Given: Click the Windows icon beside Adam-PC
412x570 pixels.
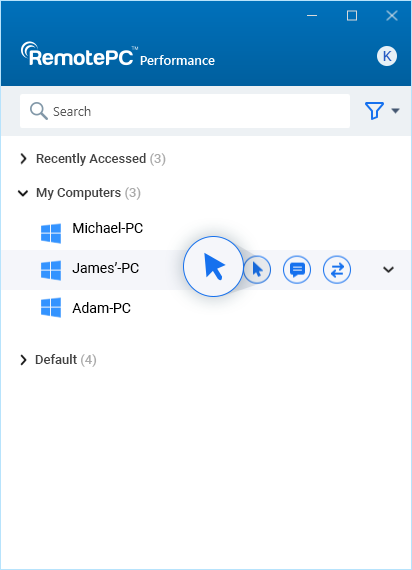Looking at the screenshot, I should pos(51,308).
